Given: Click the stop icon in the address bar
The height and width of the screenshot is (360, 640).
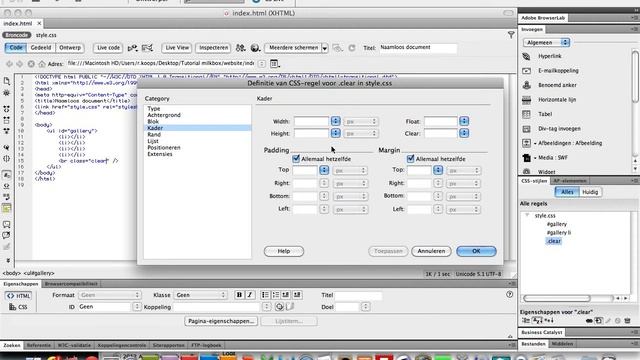Looking at the screenshot, I should 31,64.
